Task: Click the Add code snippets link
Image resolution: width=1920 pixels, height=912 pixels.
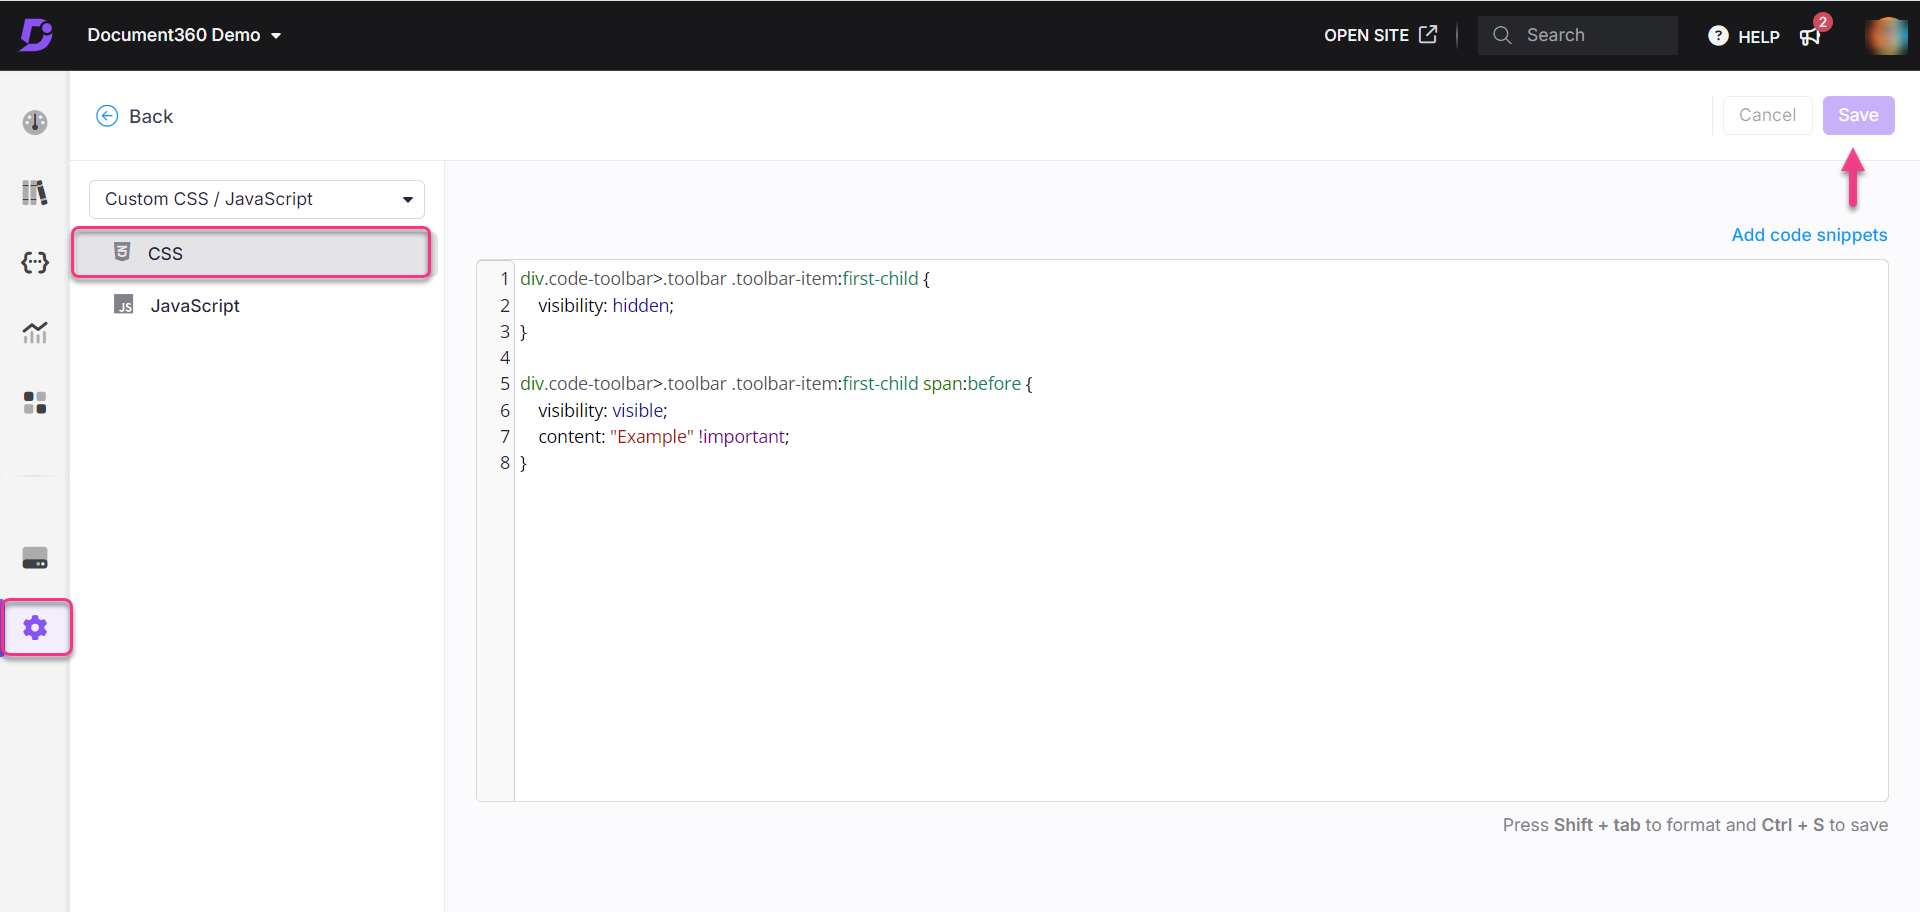Action: 1809,235
